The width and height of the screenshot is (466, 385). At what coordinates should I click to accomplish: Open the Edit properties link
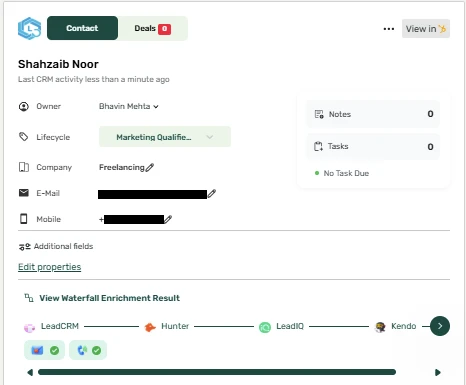pos(50,267)
